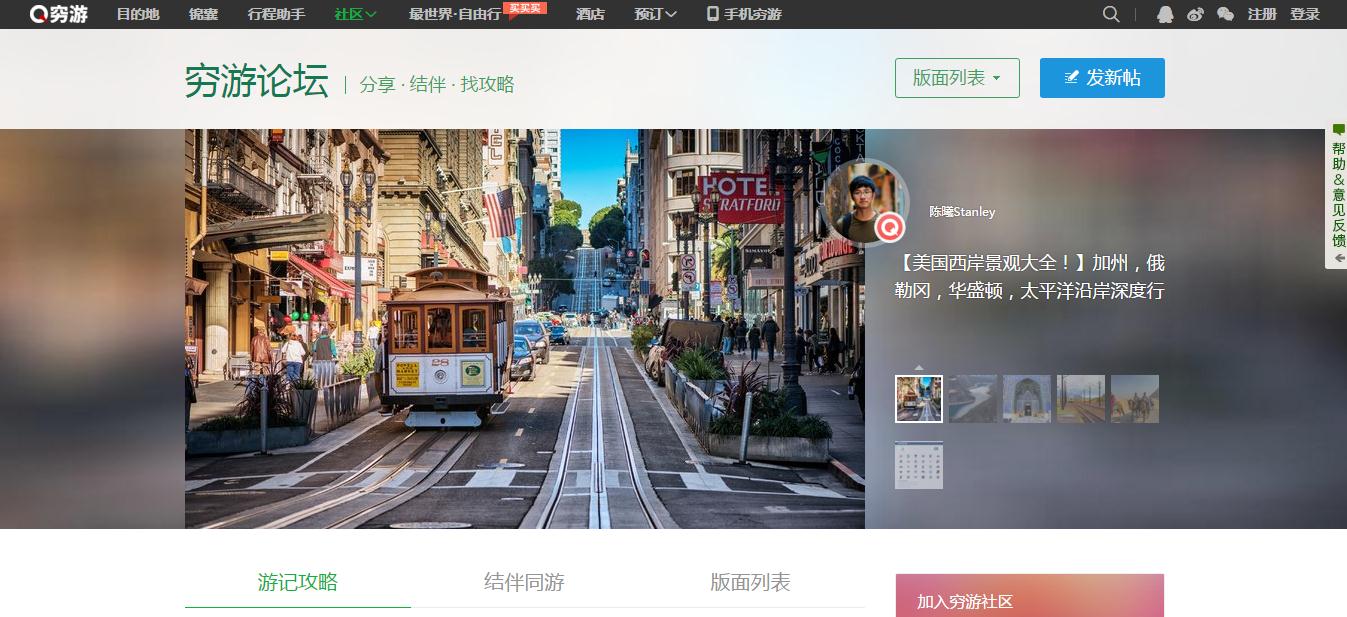Click the WeChat login icon
This screenshot has height=617, width=1347.
point(1225,14)
